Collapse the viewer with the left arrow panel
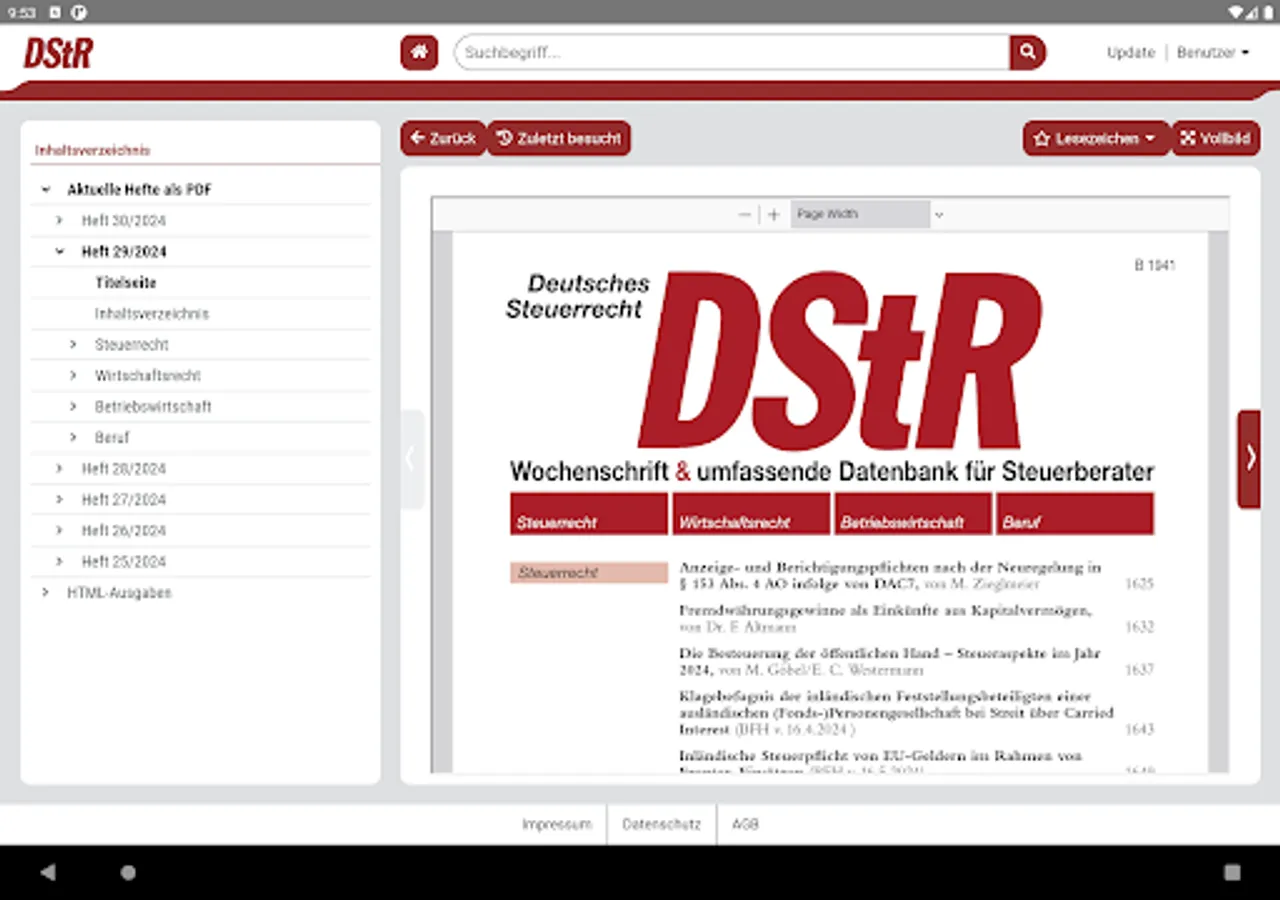The width and height of the screenshot is (1280, 900). 410,457
